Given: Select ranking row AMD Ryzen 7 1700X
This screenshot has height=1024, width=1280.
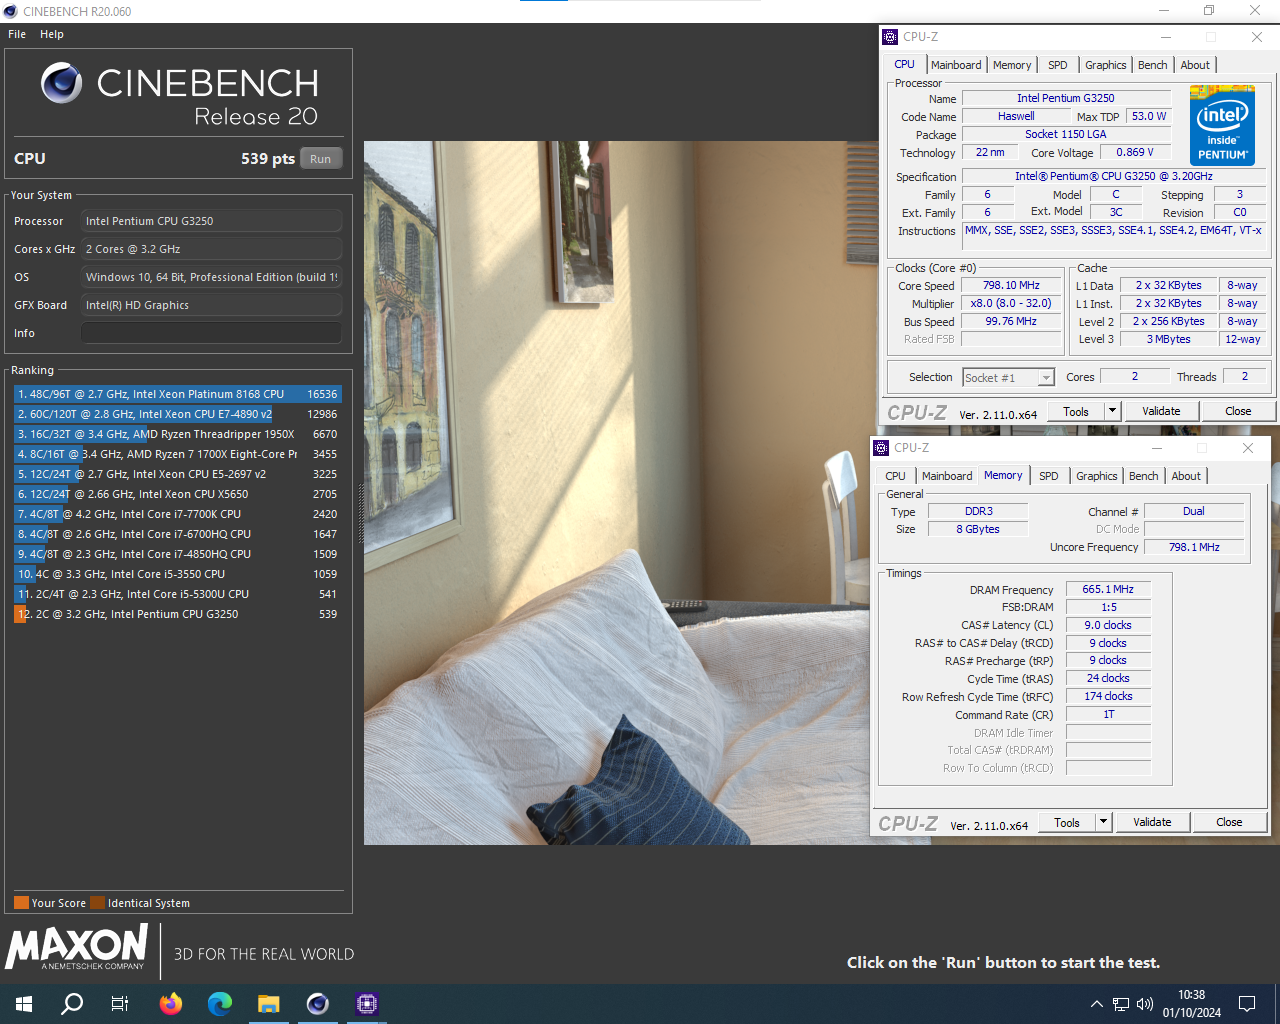Looking at the screenshot, I should [x=178, y=454].
